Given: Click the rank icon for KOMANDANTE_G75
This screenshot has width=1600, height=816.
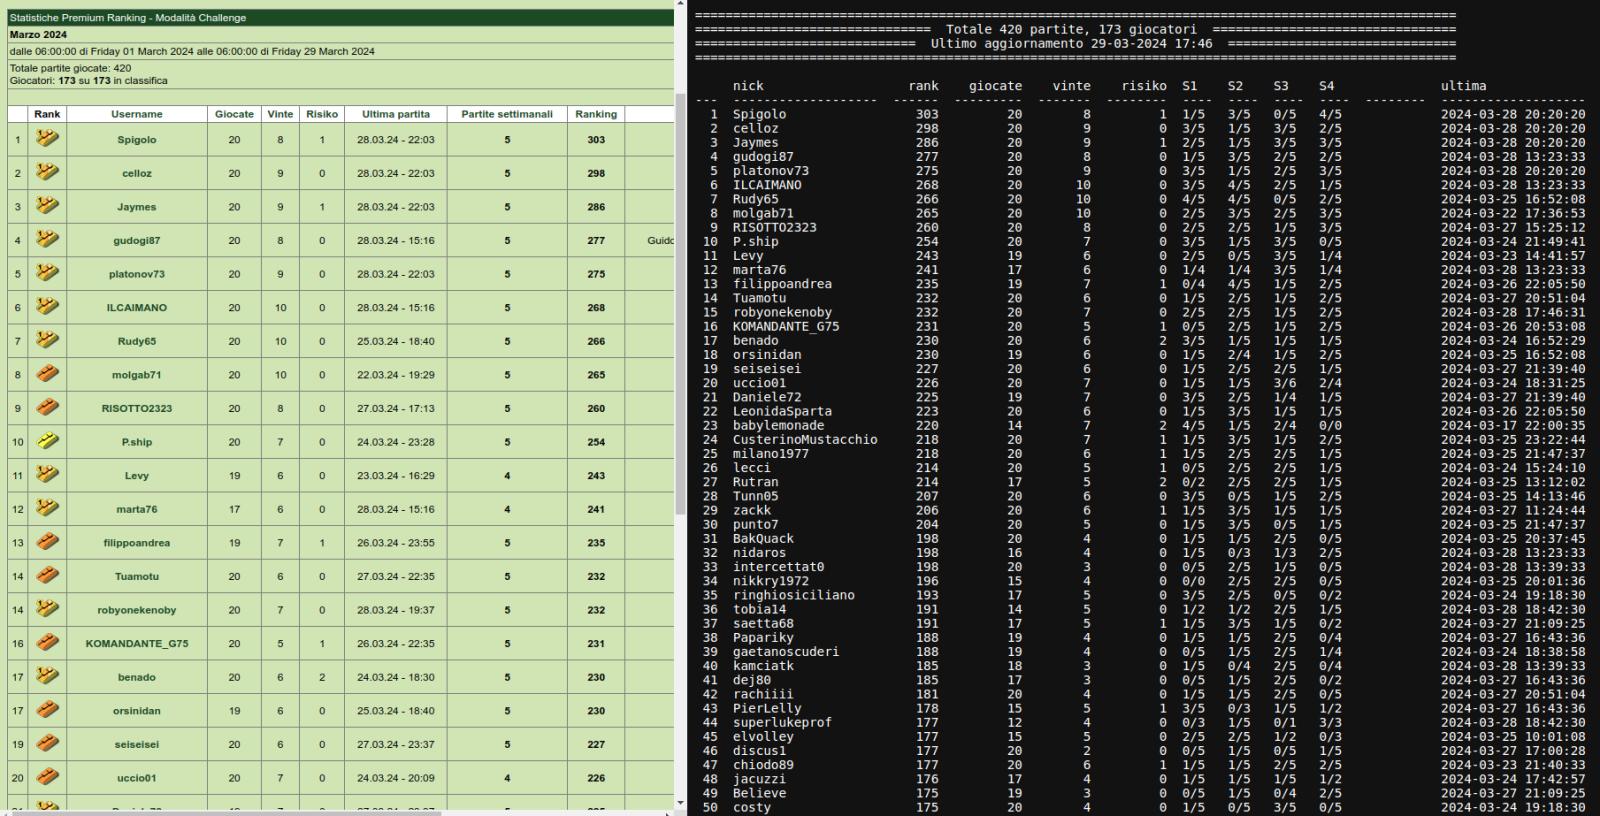Looking at the screenshot, I should tap(47, 643).
